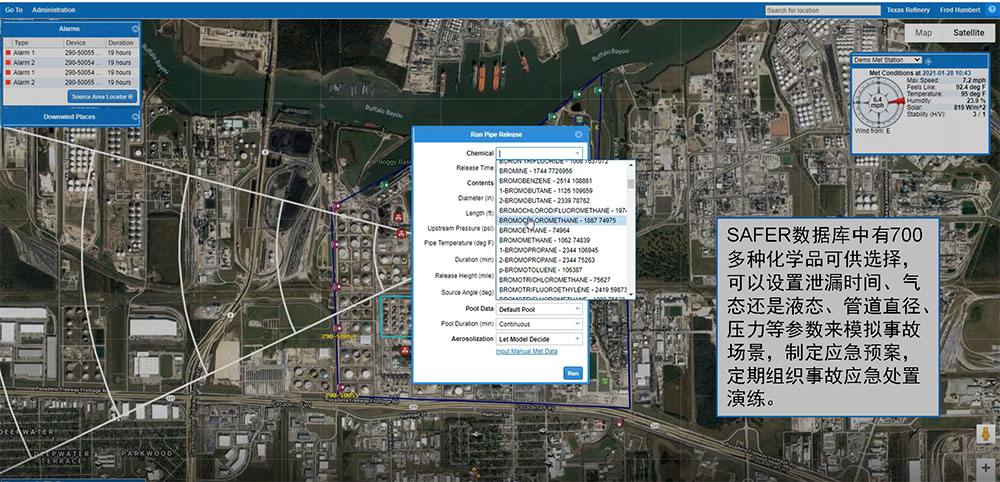Click the Run button
Screen dimensions: 1000x482
(573, 373)
